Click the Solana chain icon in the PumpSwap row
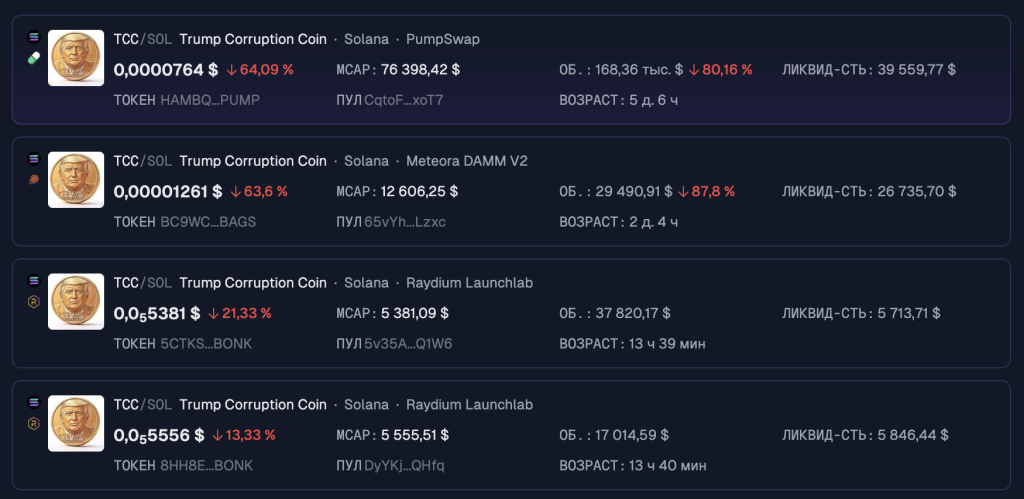Screen dimensions: 1024x499 point(33,36)
